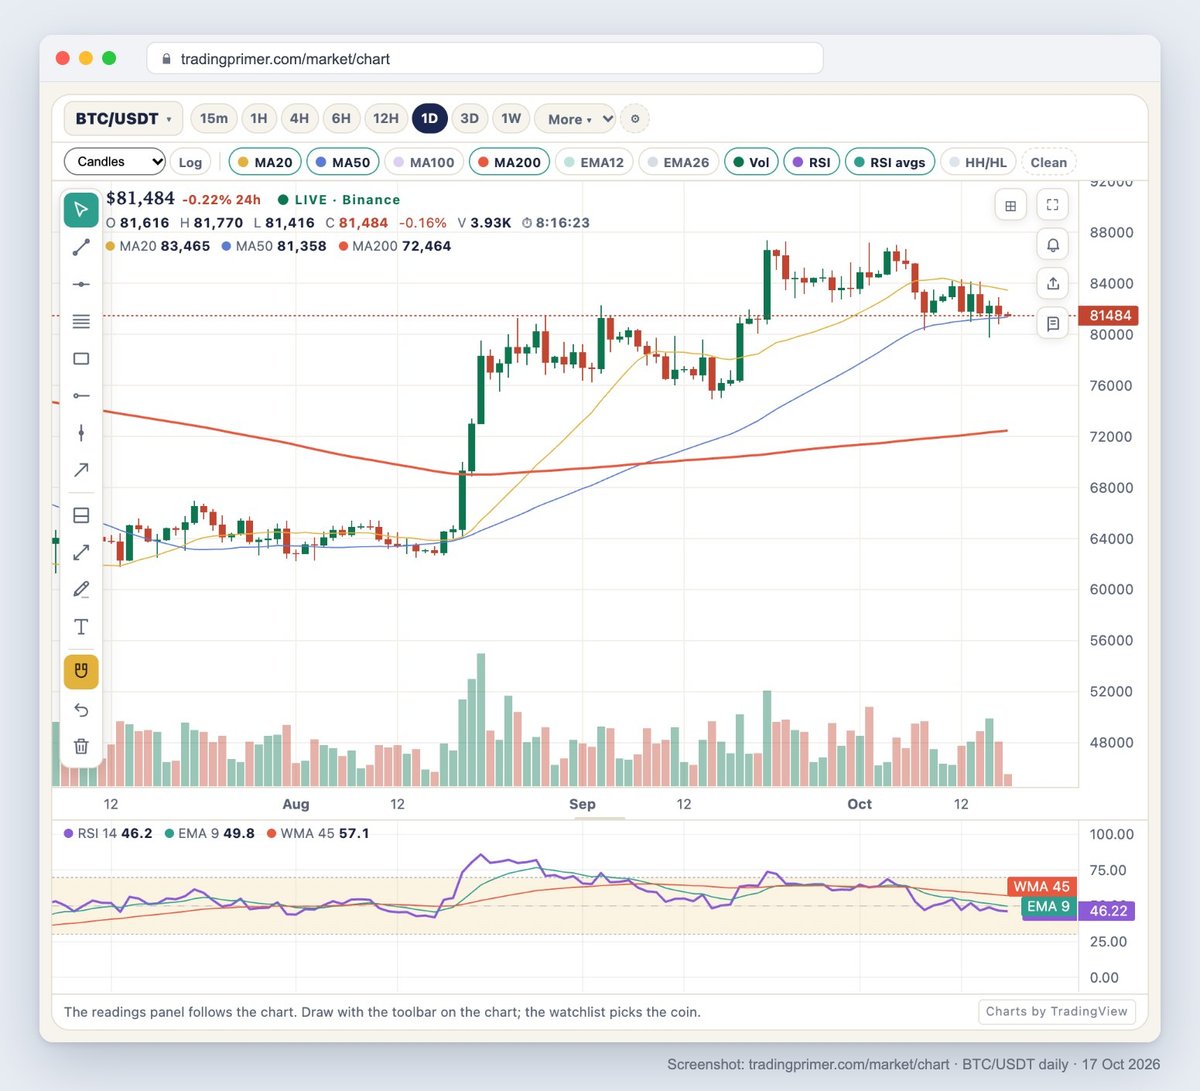
Task: Switch to 12H timeframe
Action: (x=386, y=118)
